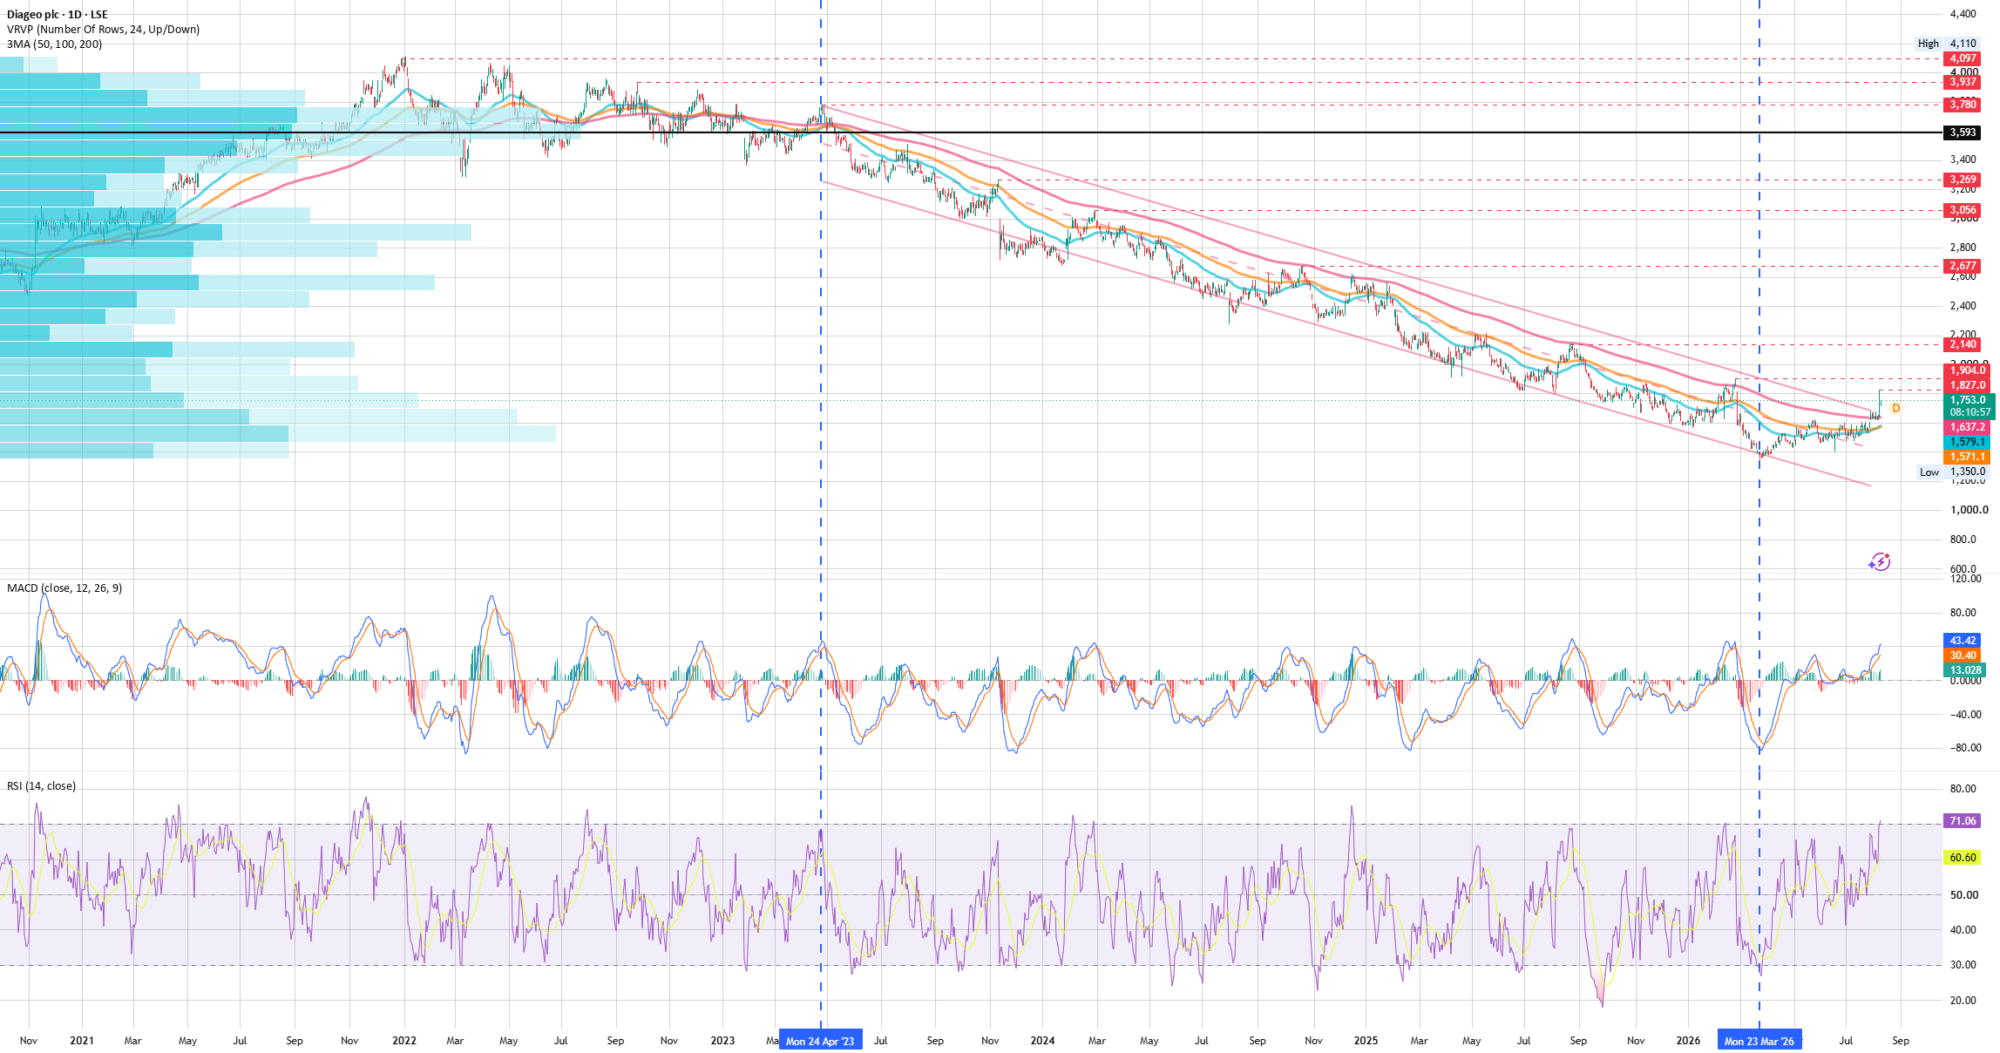Click the 800.0 price scale value
2000x1053 pixels.
pyautogui.click(x=1963, y=539)
